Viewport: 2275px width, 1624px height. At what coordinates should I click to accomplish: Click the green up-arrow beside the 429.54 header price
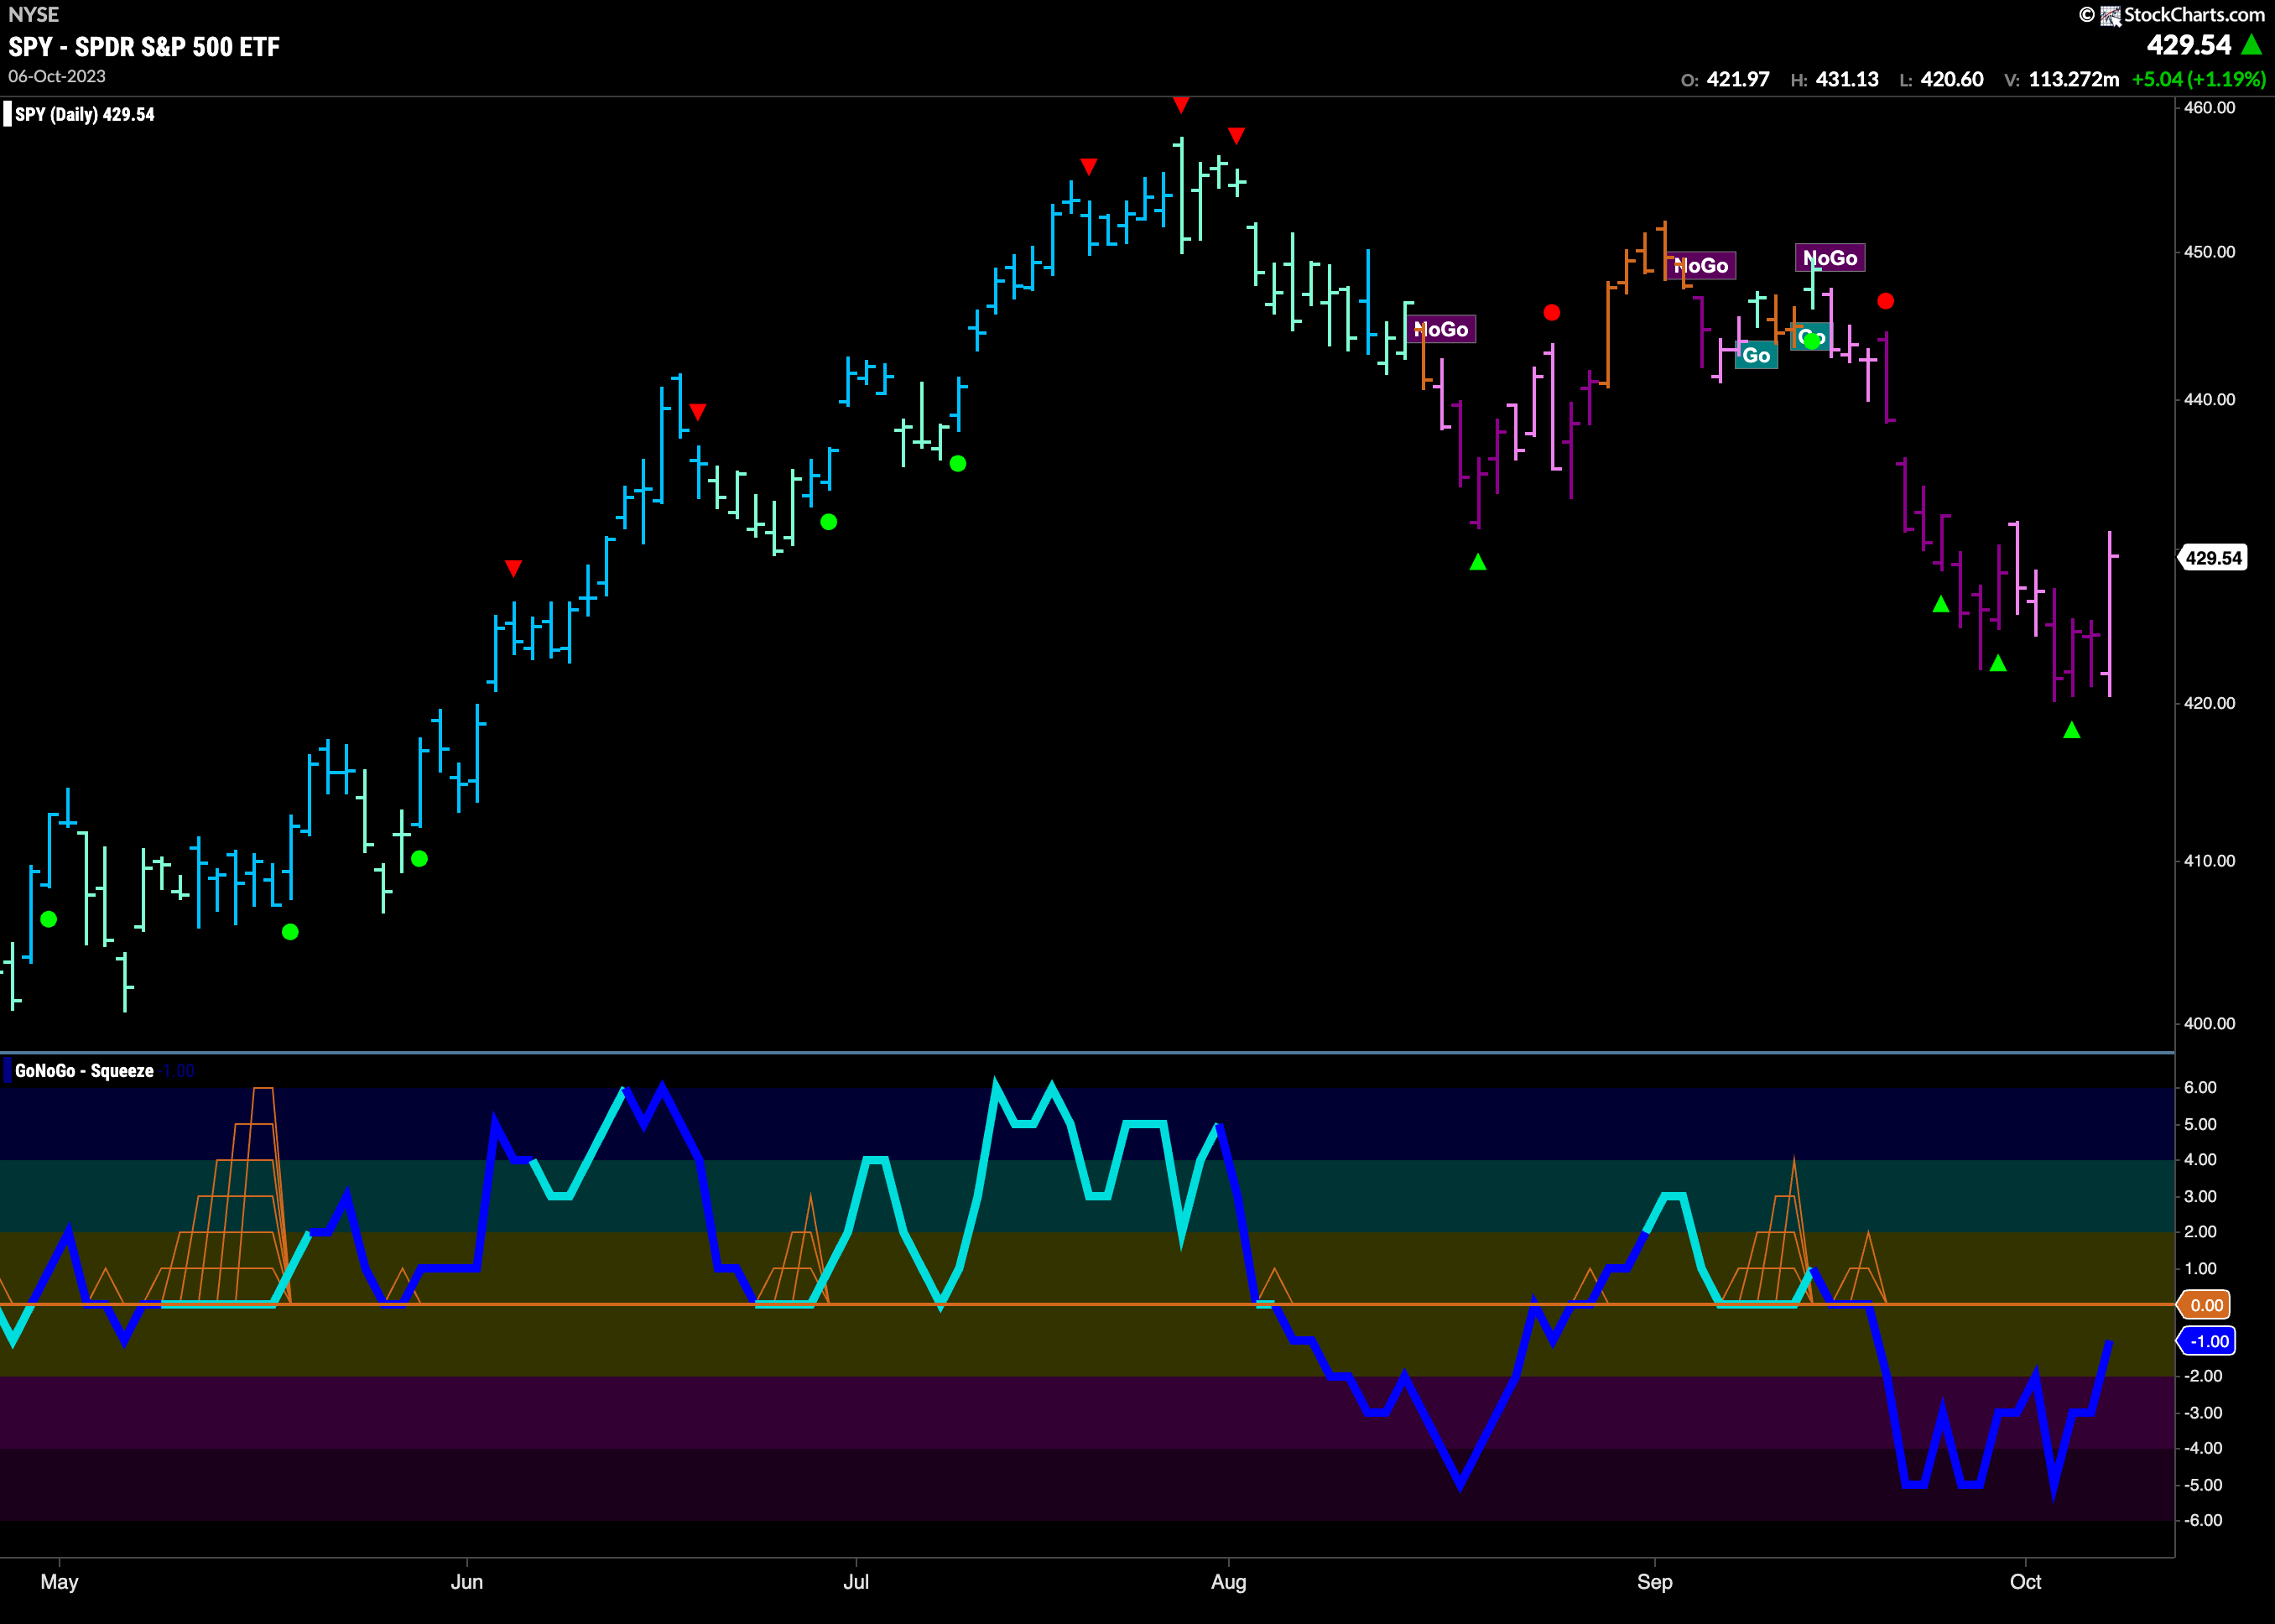point(2252,45)
